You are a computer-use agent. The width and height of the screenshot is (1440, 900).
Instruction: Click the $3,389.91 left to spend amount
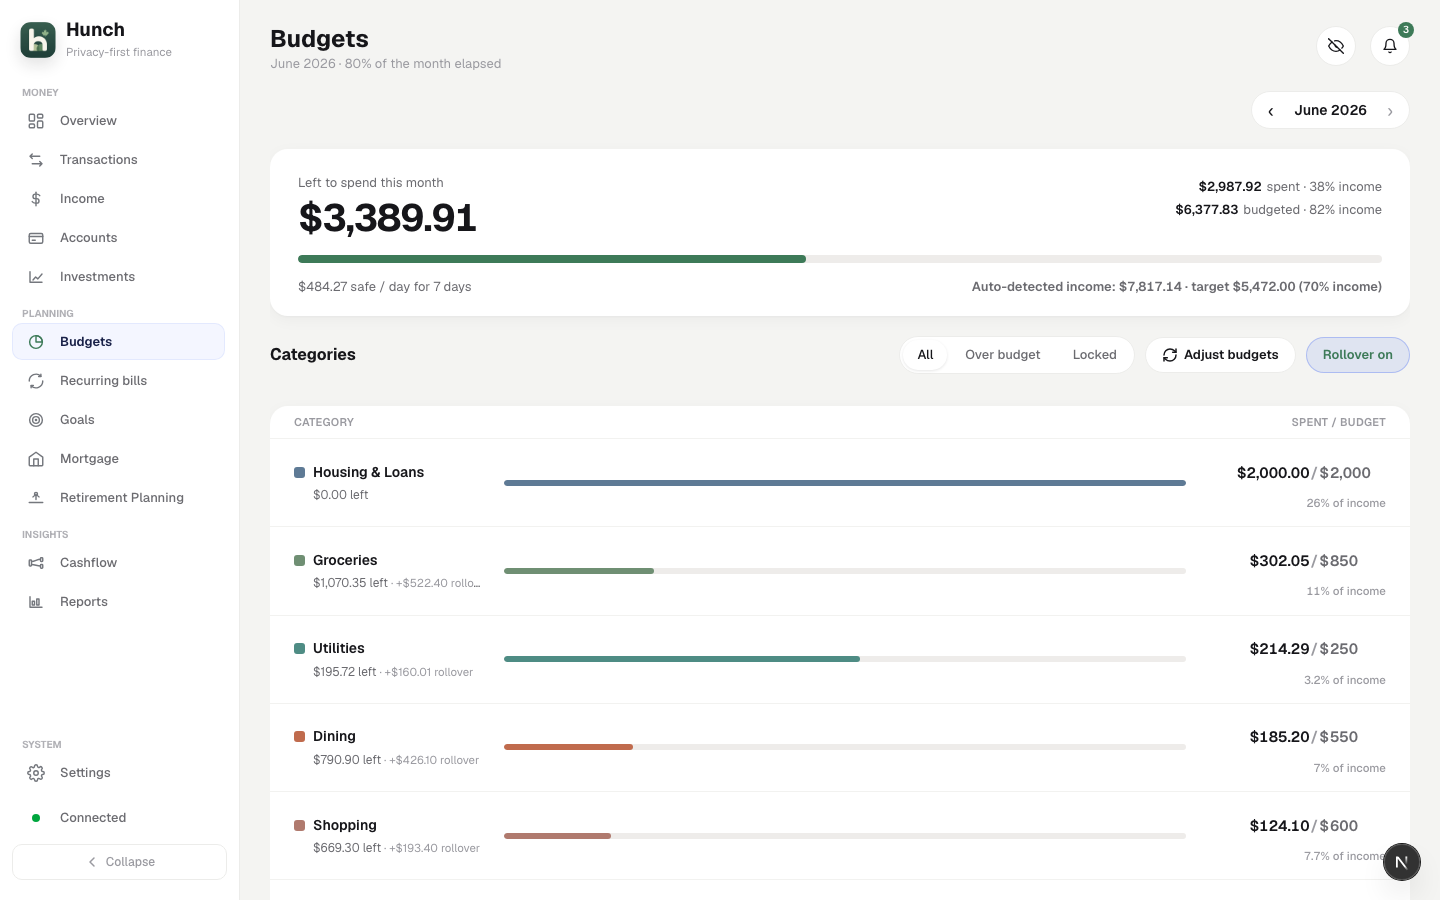[387, 218]
